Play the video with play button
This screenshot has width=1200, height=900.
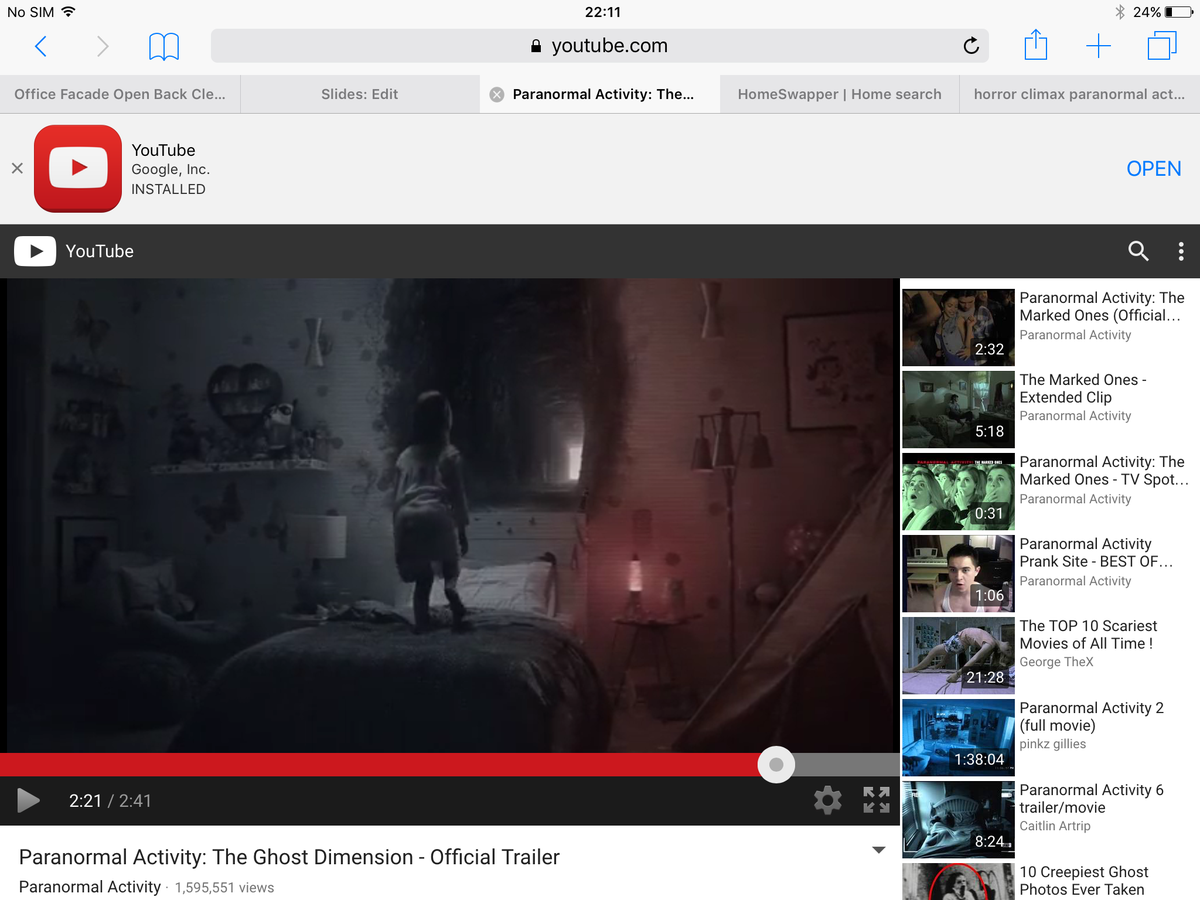coord(28,800)
